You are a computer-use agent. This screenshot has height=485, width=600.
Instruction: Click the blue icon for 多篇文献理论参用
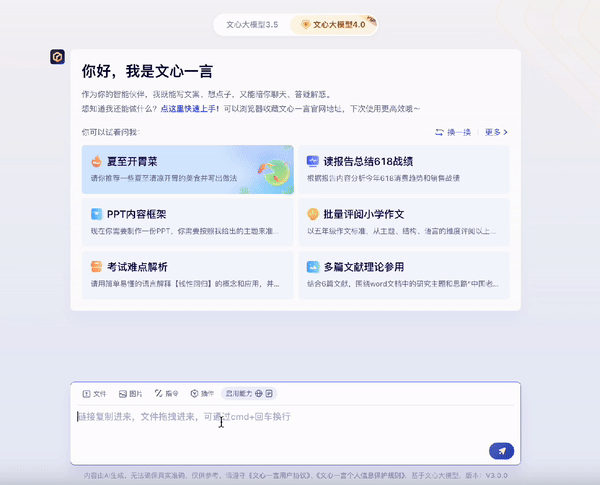(313, 266)
